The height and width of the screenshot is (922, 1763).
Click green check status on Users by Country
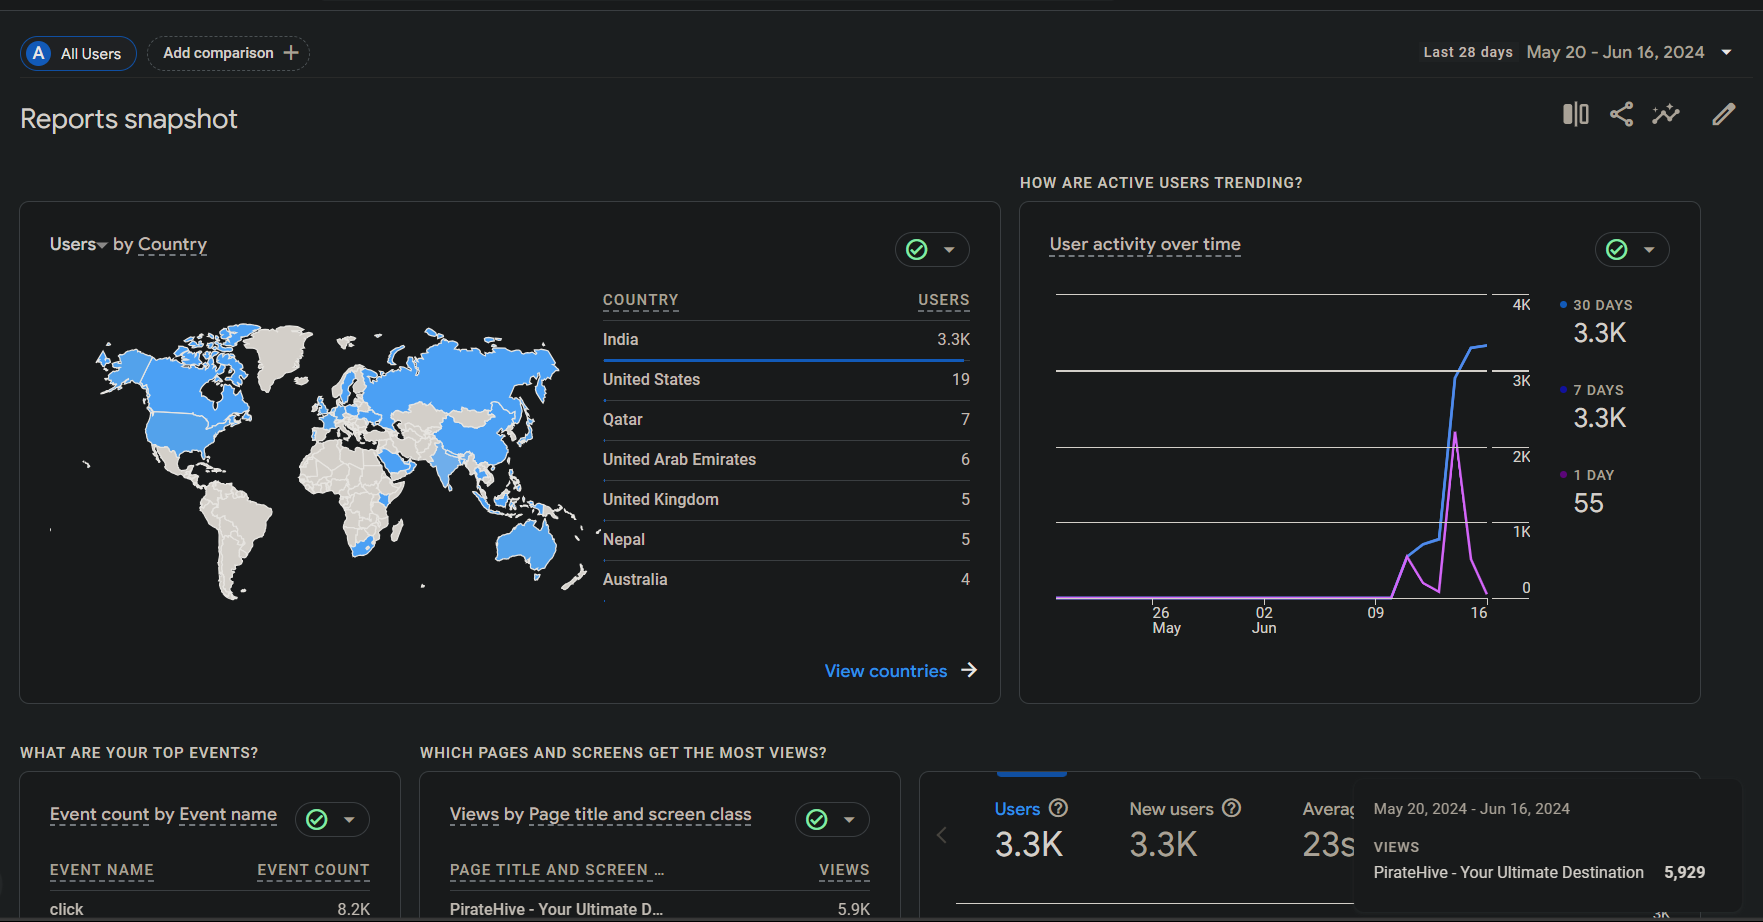(917, 249)
